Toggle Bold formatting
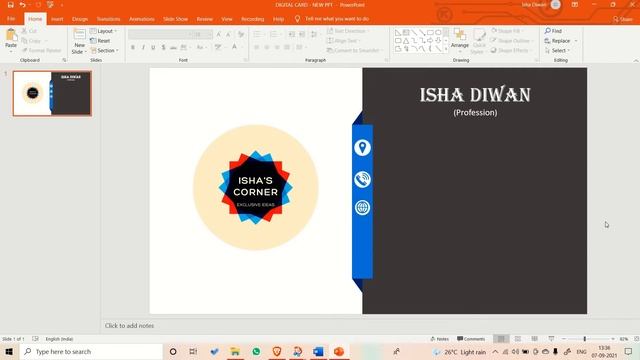The height and width of the screenshot is (360, 640). (133, 48)
